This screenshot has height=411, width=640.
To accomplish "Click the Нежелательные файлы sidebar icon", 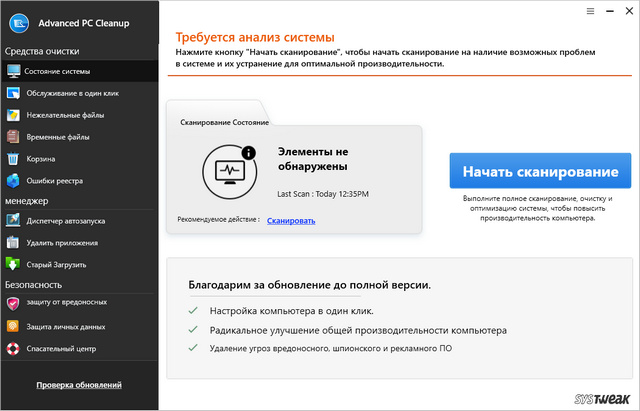I will [13, 115].
